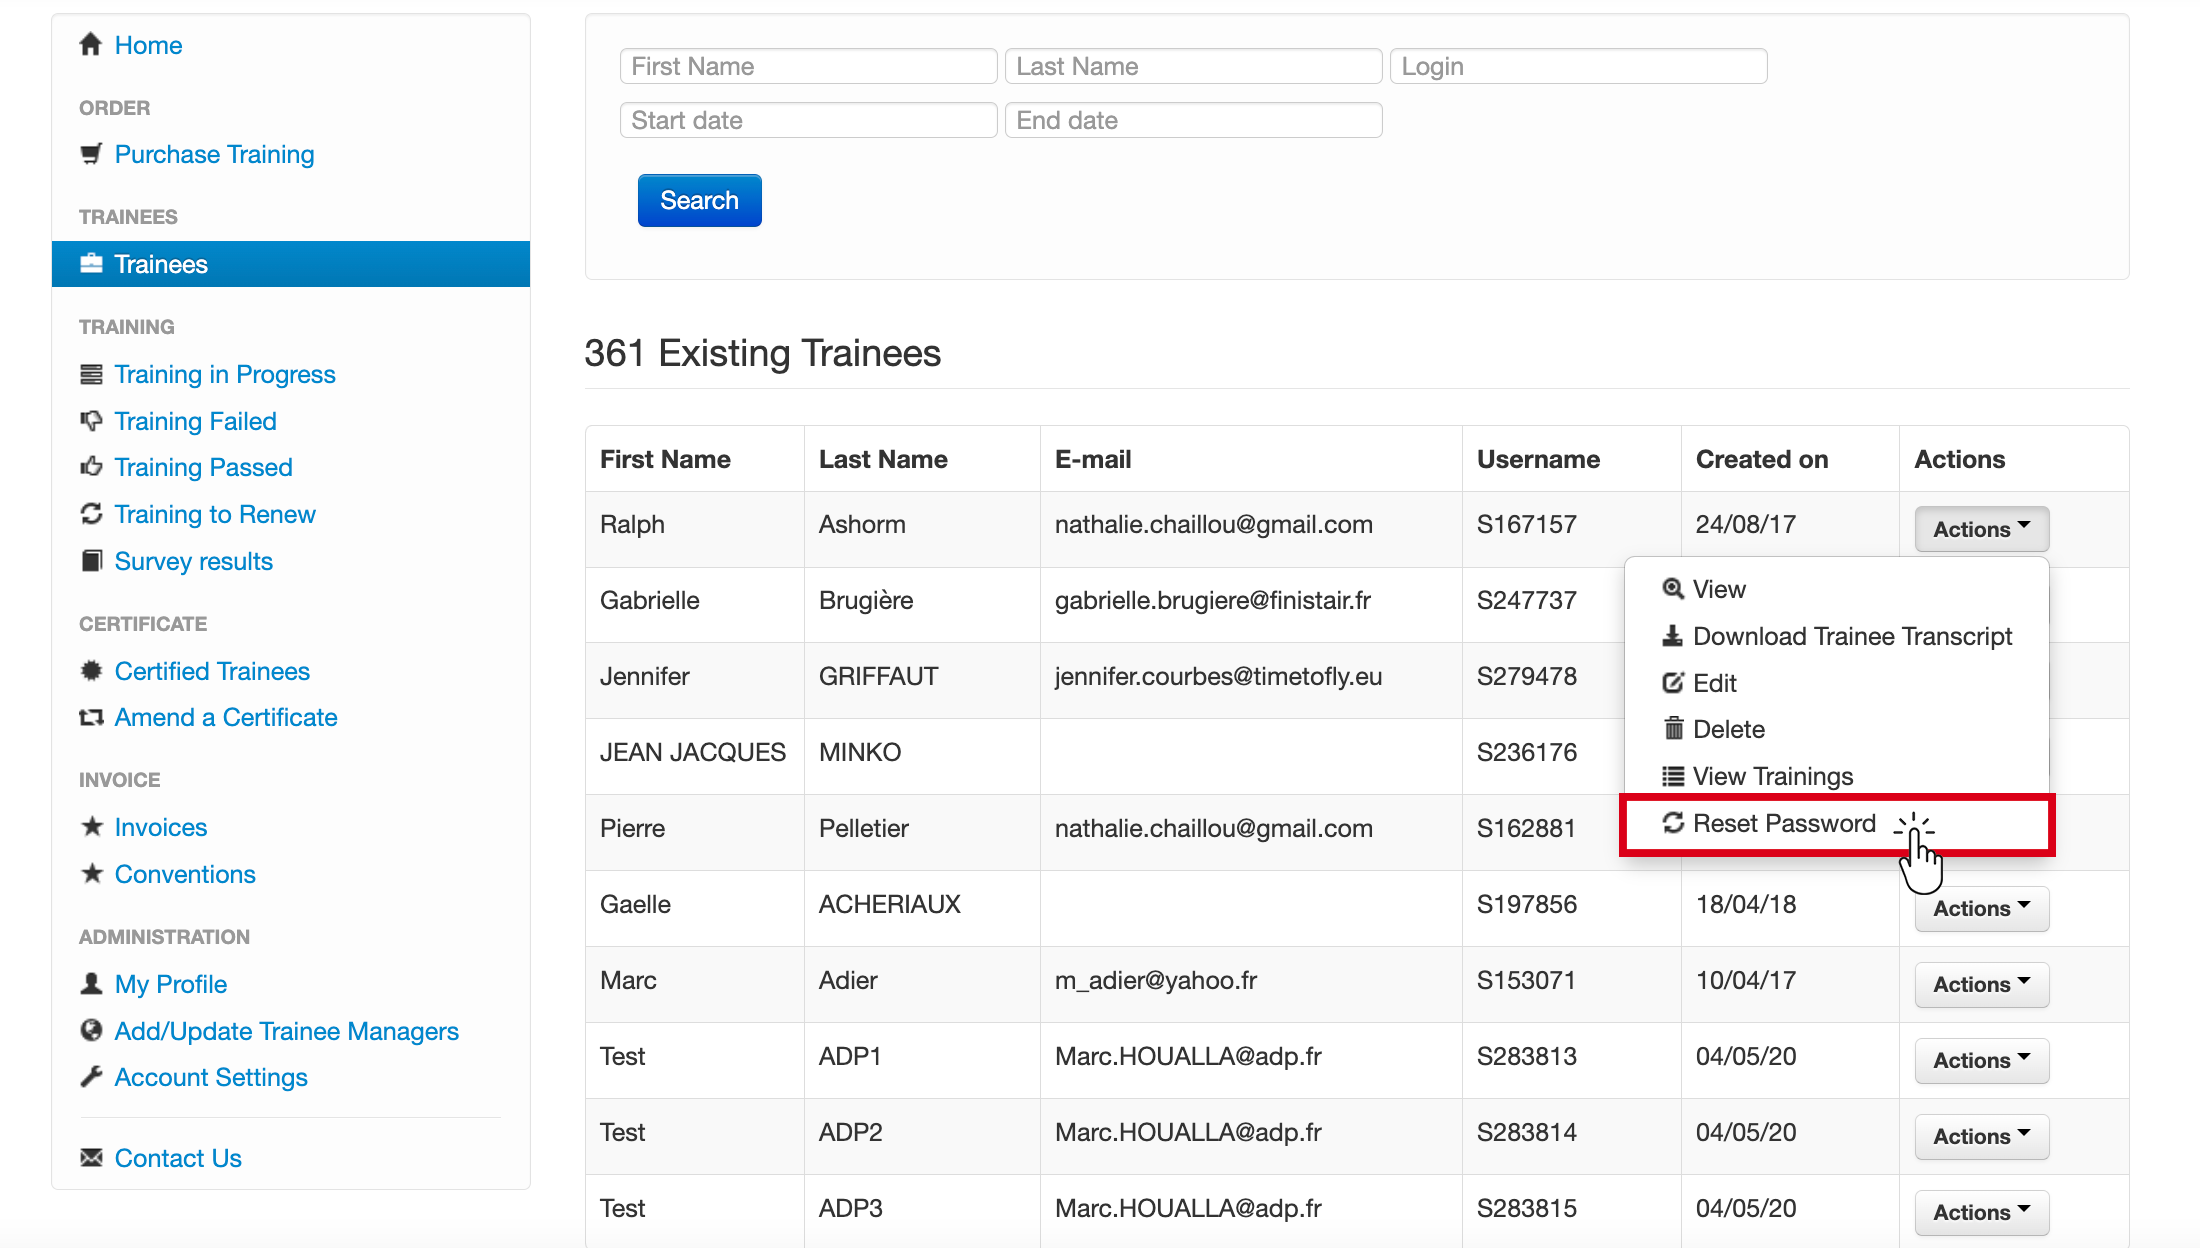Choose Reset Password menu item
Image resolution: width=2200 pixels, height=1248 pixels.
(x=1837, y=824)
